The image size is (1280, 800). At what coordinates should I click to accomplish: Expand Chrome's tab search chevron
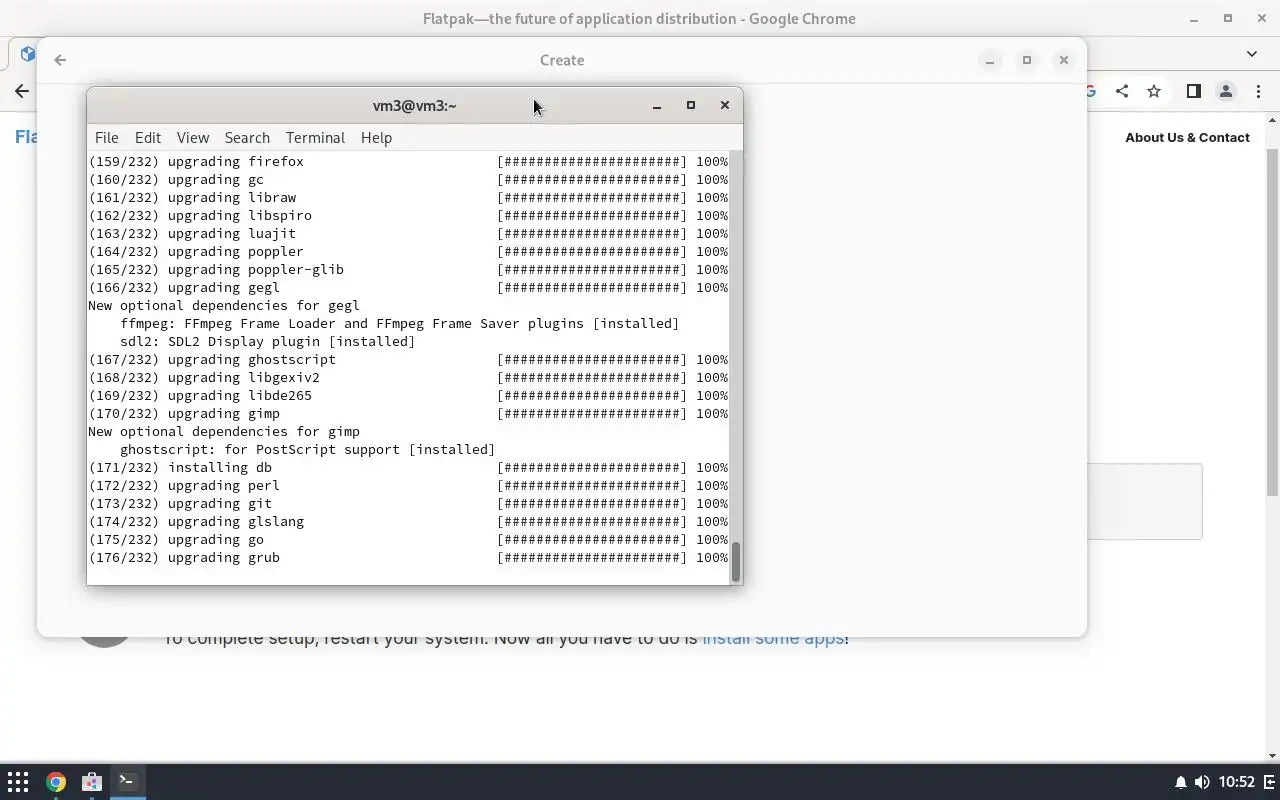(x=1252, y=54)
